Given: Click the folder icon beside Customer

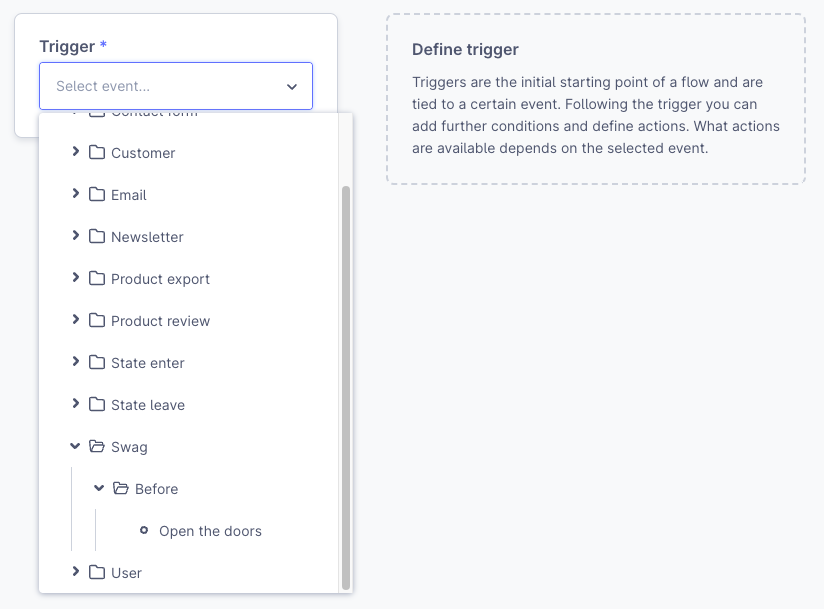Looking at the screenshot, I should click(97, 153).
